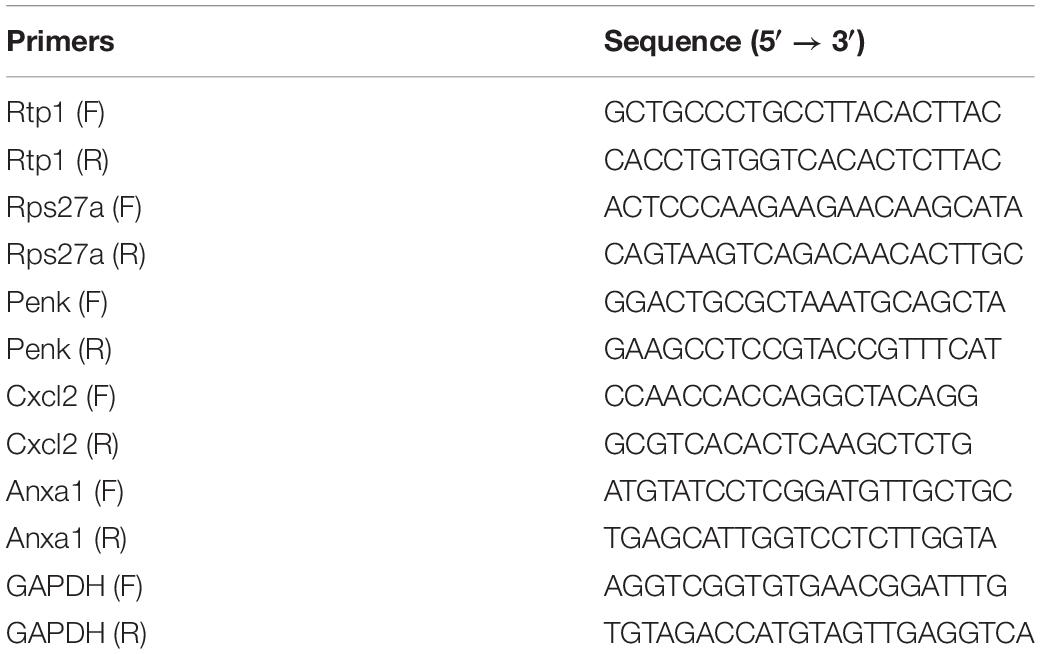Select sequence GGACTGCGCTAAATGCAGCTA

click(x=805, y=302)
